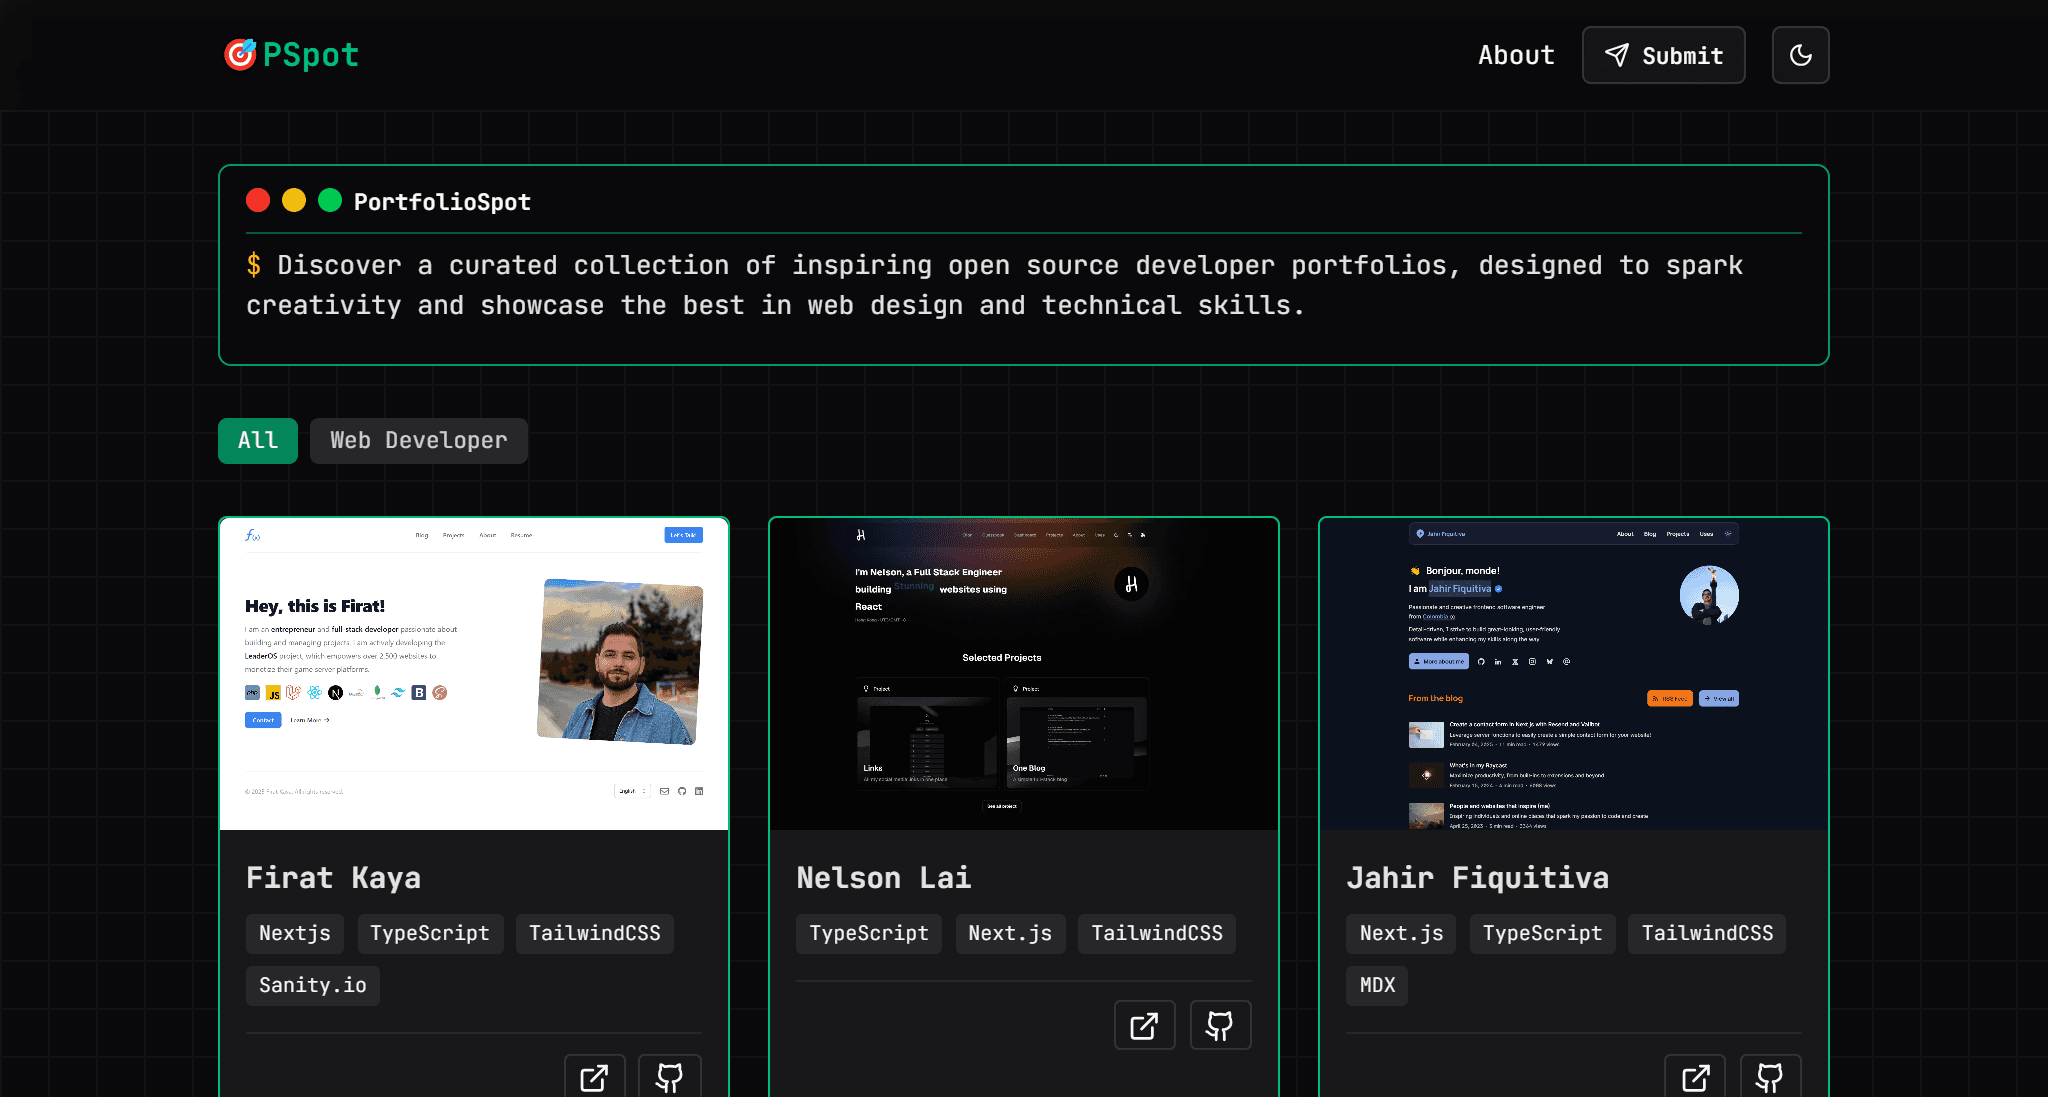
Task: Open Jahir Fiquitiva's external site link icon
Action: pos(1695,1077)
